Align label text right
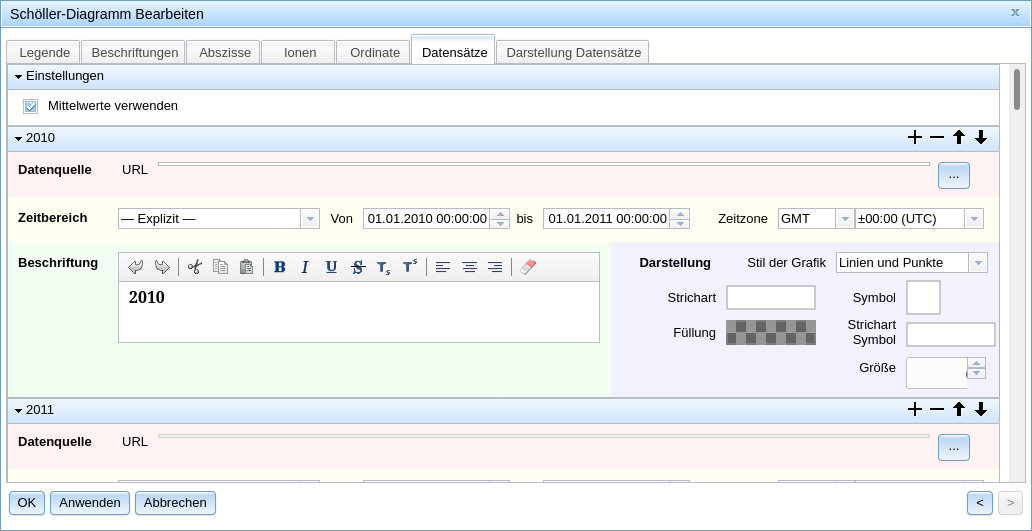The image size is (1032, 531). (495, 267)
